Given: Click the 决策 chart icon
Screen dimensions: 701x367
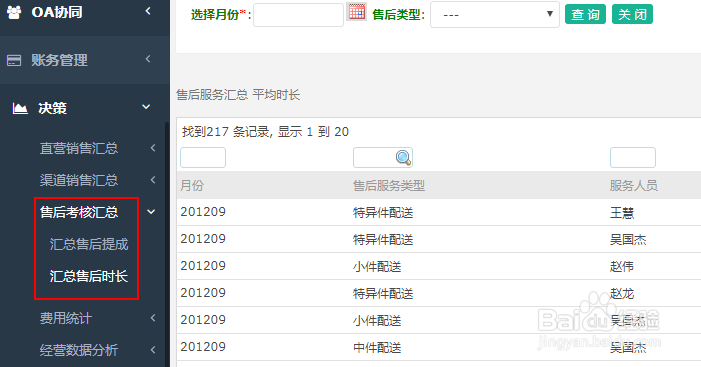Looking at the screenshot, I should click(x=20, y=108).
